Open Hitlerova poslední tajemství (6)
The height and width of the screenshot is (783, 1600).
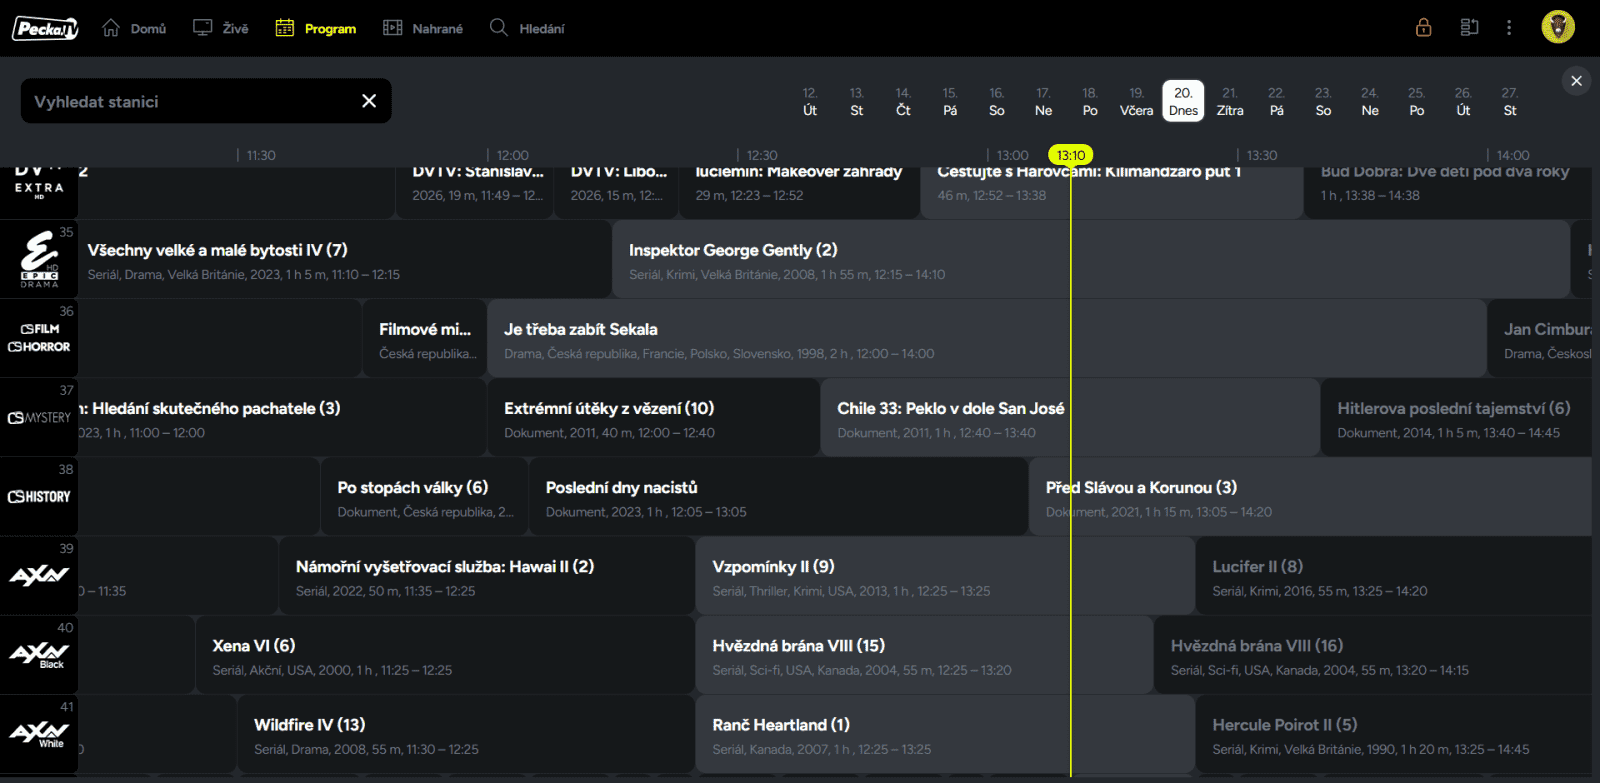click(x=1457, y=417)
